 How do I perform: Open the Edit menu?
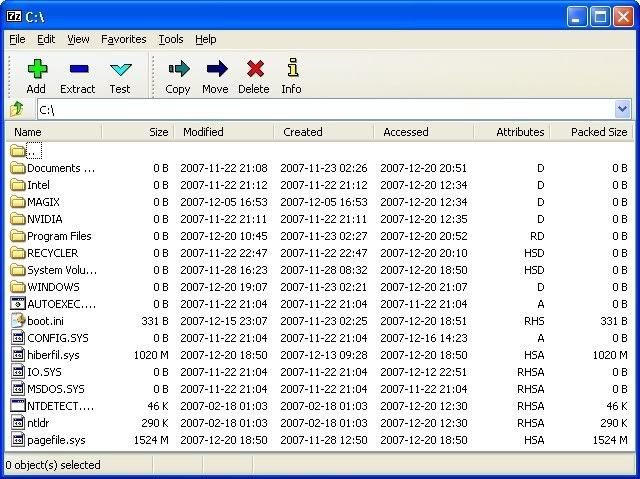46,39
